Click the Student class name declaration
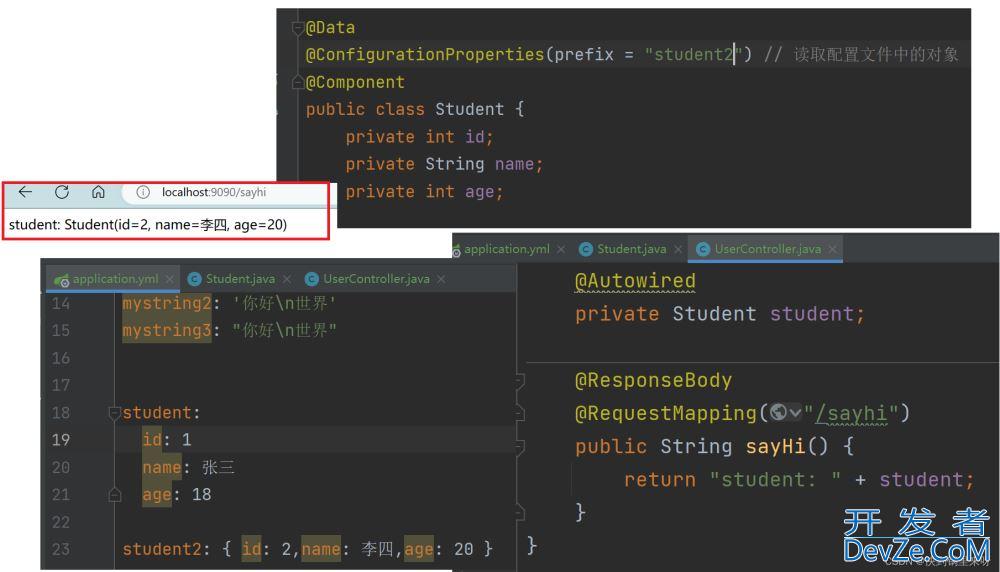The image size is (1000, 572). point(469,109)
